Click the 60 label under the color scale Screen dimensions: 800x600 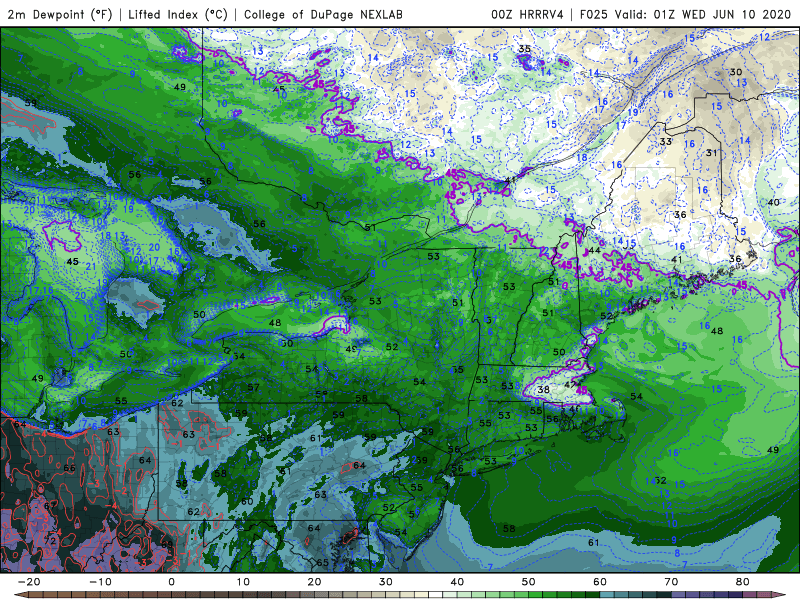point(600,582)
